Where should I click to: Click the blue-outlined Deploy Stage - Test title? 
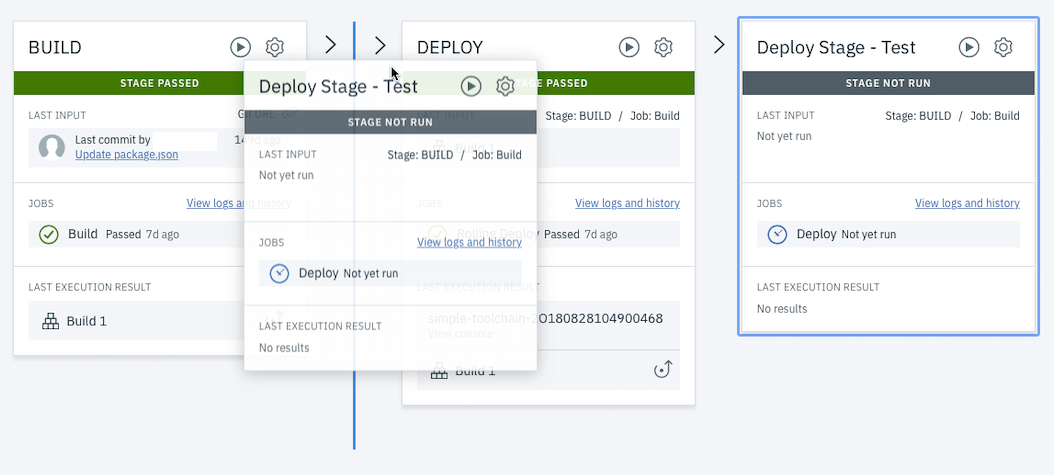(x=836, y=48)
